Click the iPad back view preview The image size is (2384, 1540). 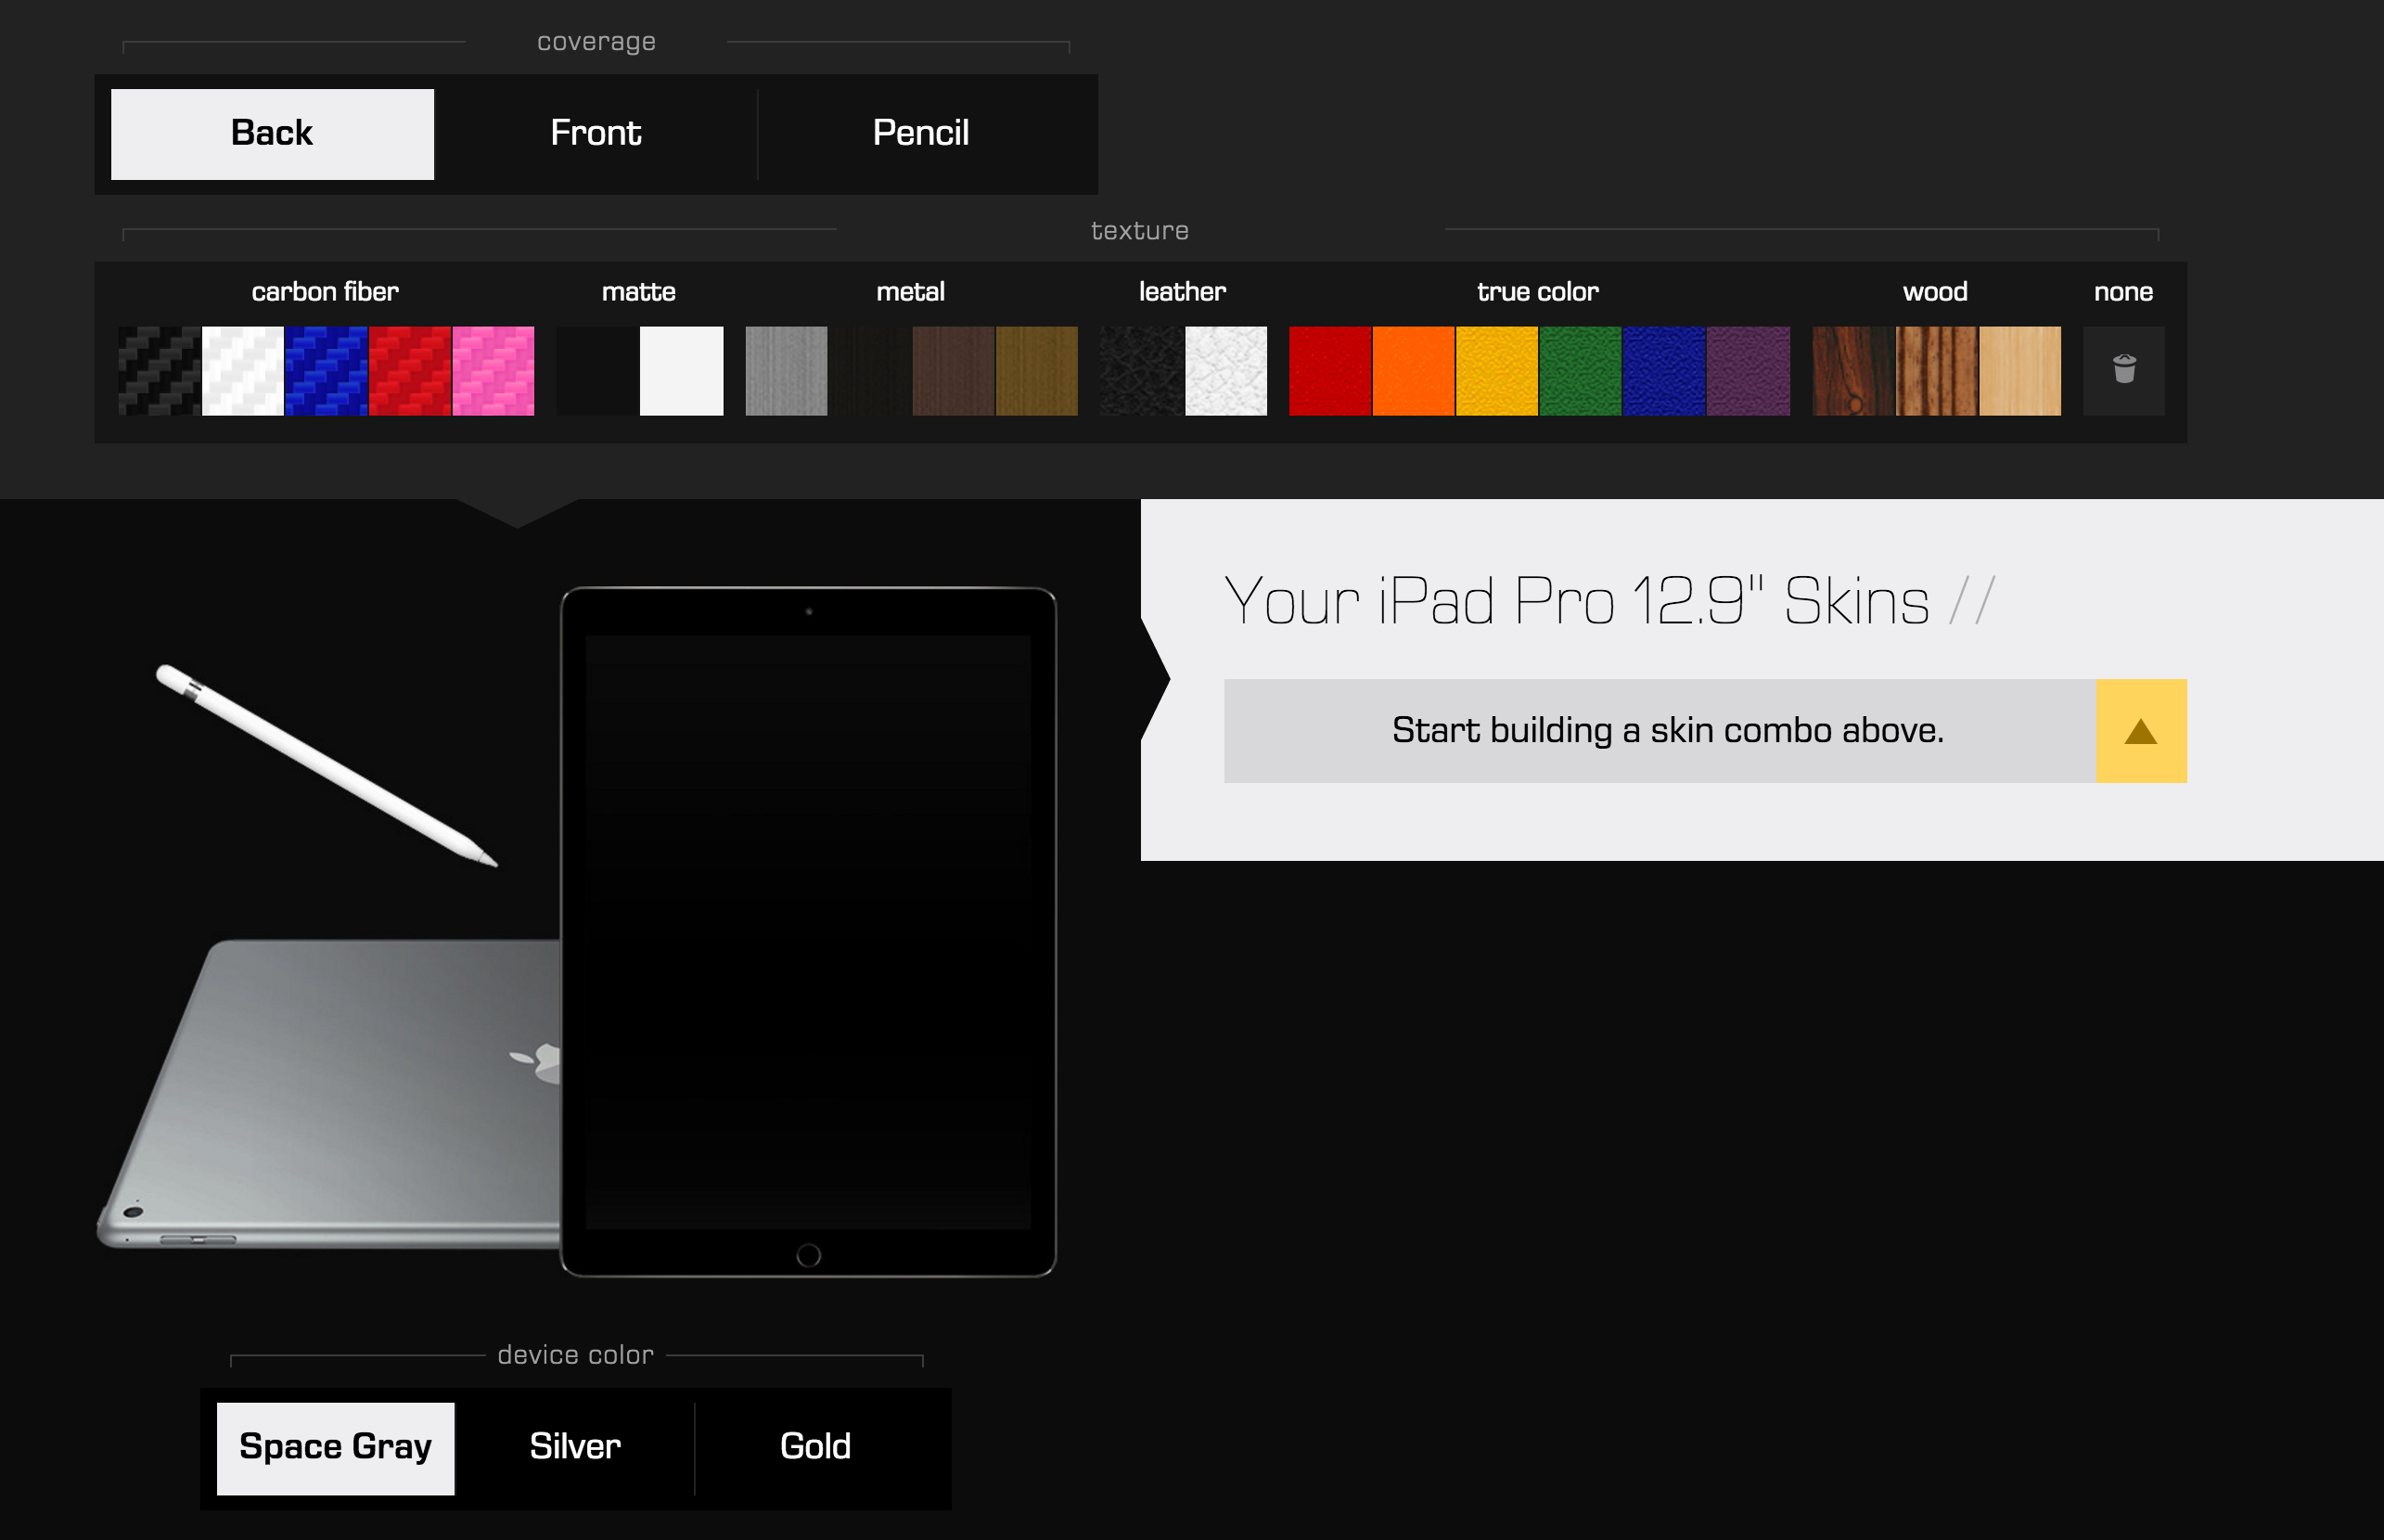click(x=330, y=1094)
